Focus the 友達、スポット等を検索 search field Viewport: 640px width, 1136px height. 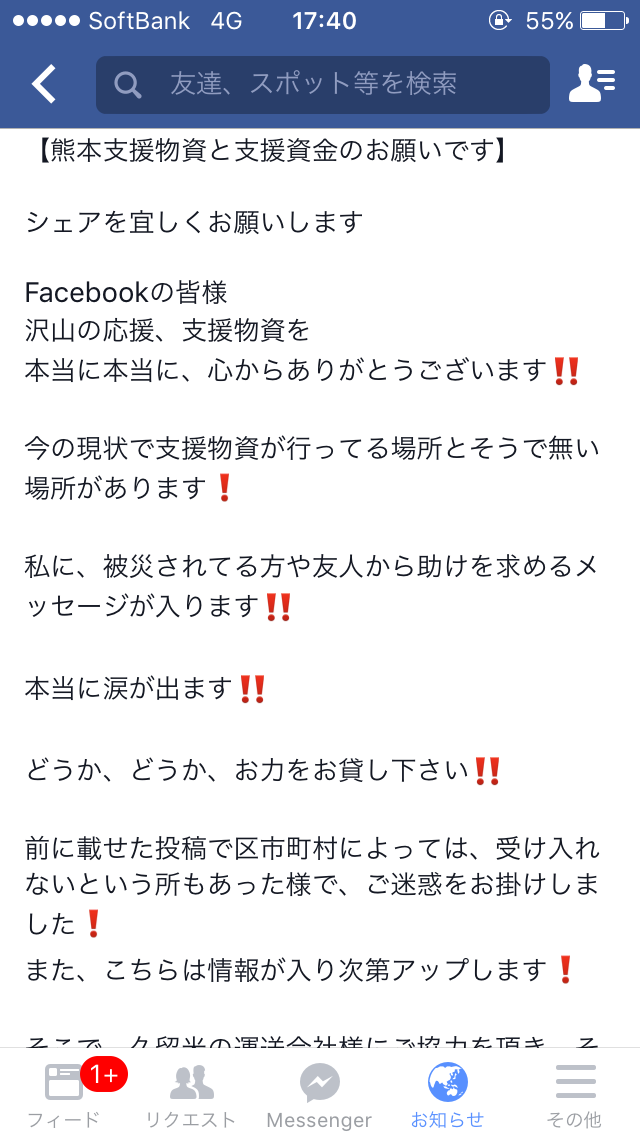pyautogui.click(x=323, y=85)
